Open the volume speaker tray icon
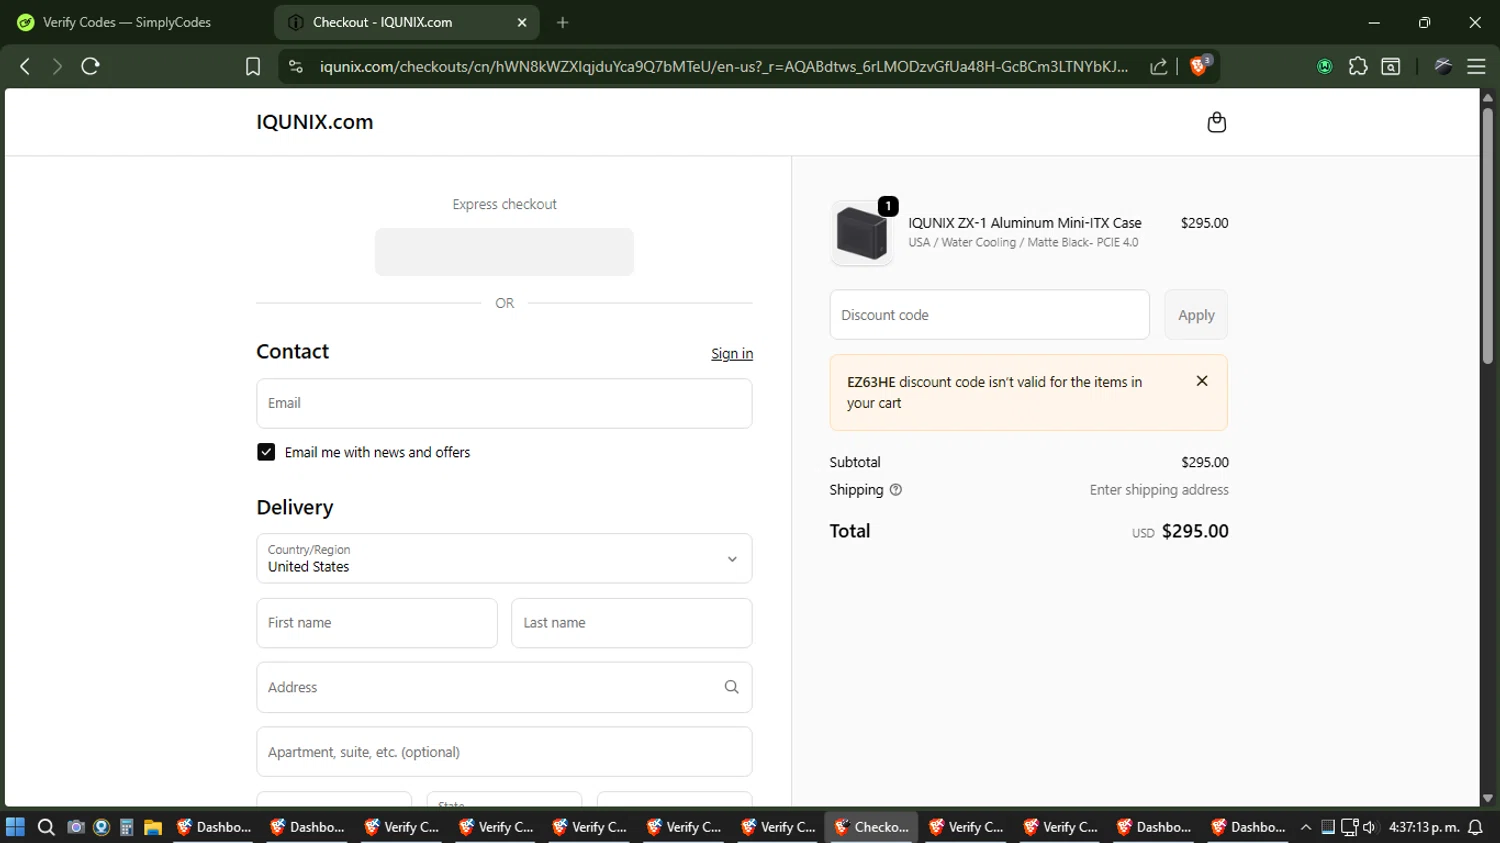 (x=1370, y=827)
